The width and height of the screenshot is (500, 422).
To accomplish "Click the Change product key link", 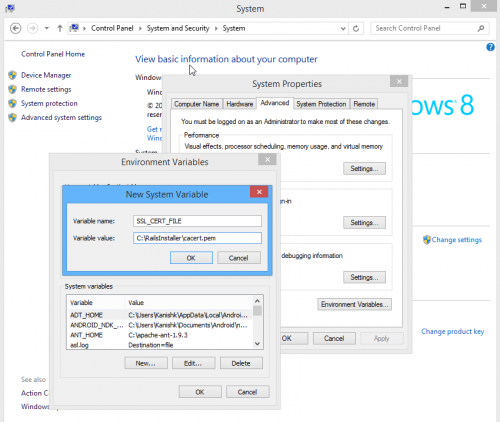I will (452, 331).
